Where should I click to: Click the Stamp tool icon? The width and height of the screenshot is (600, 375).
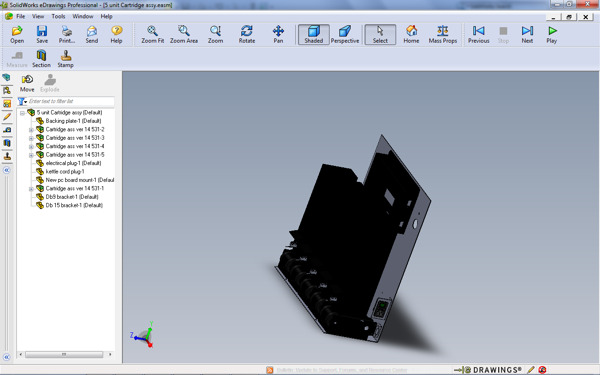(x=65, y=59)
